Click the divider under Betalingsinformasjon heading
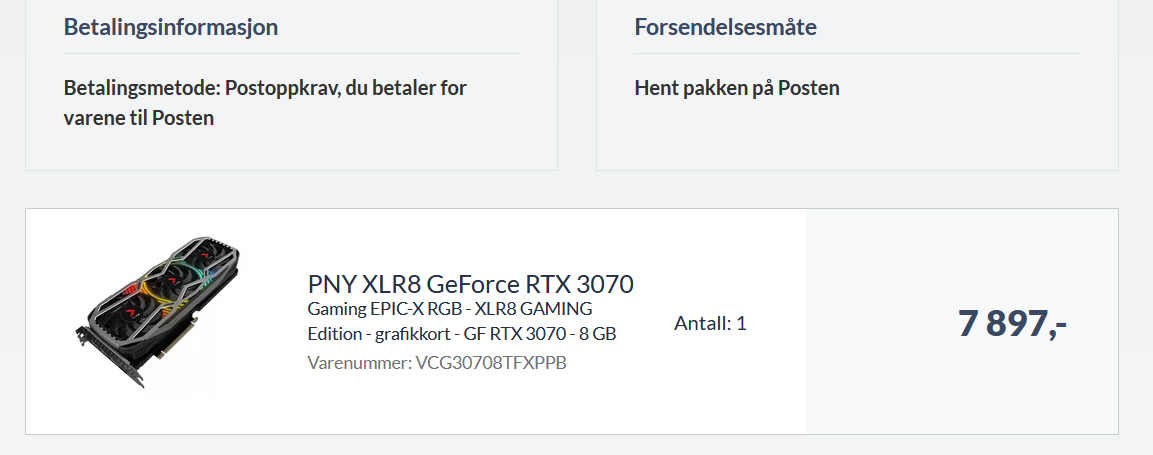Screen dimensions: 1153x455 [292, 54]
